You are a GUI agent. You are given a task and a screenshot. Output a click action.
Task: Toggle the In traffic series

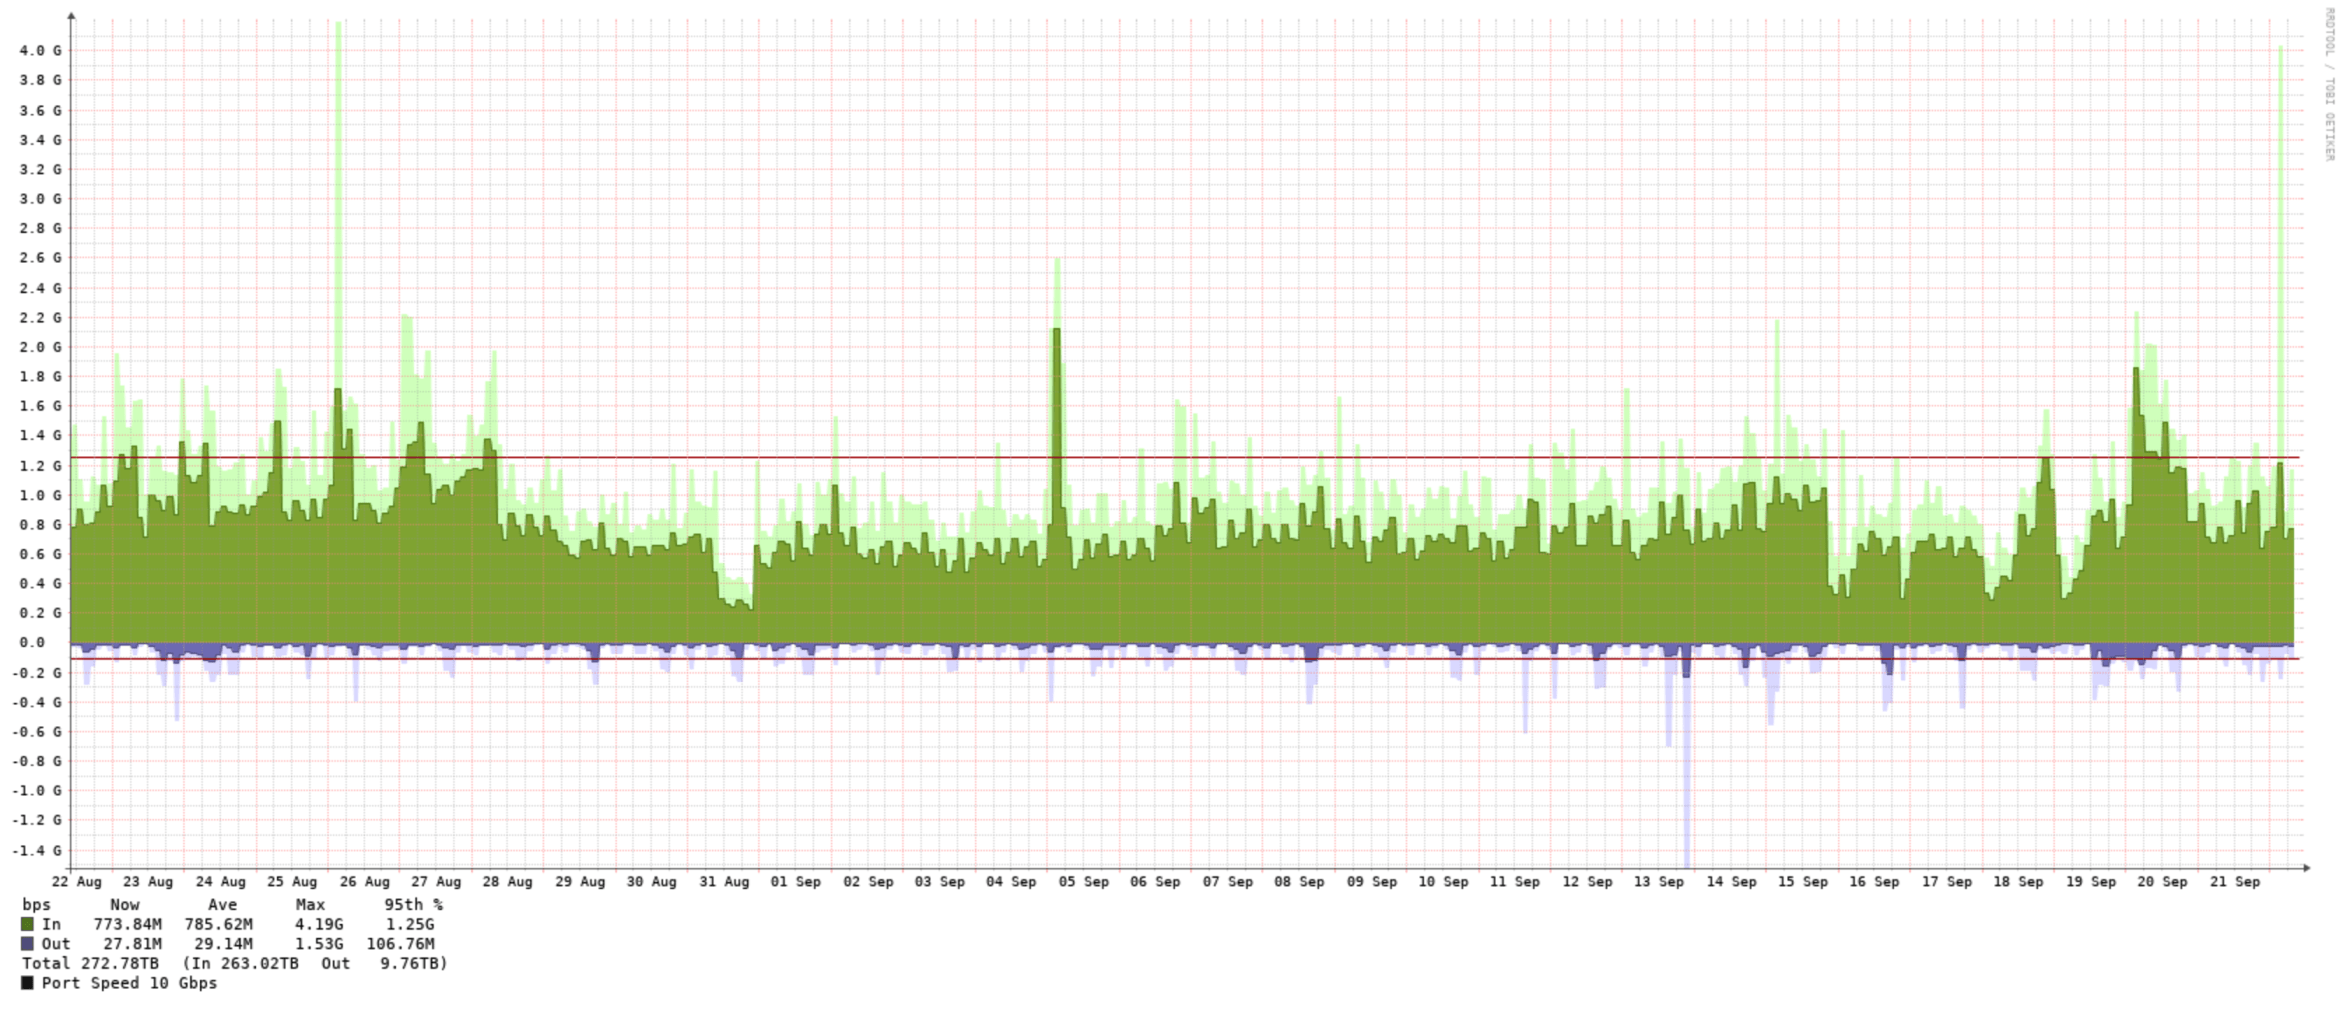(50, 923)
